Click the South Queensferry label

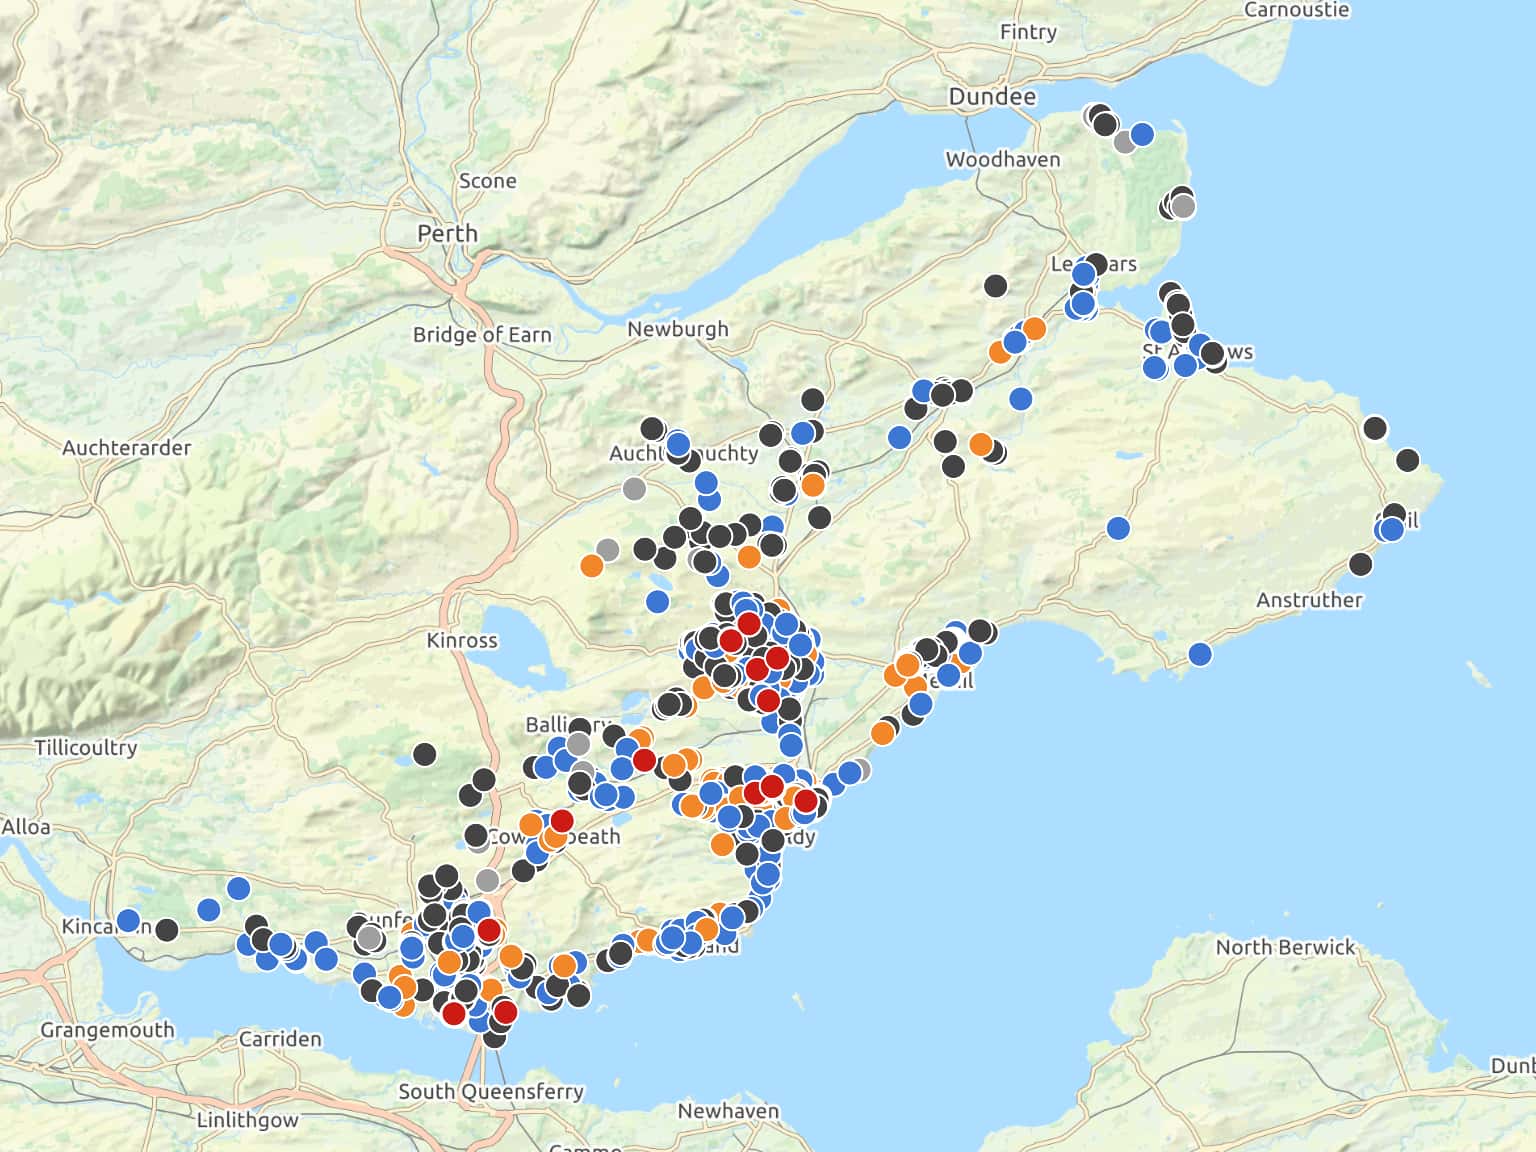pyautogui.click(x=490, y=1091)
